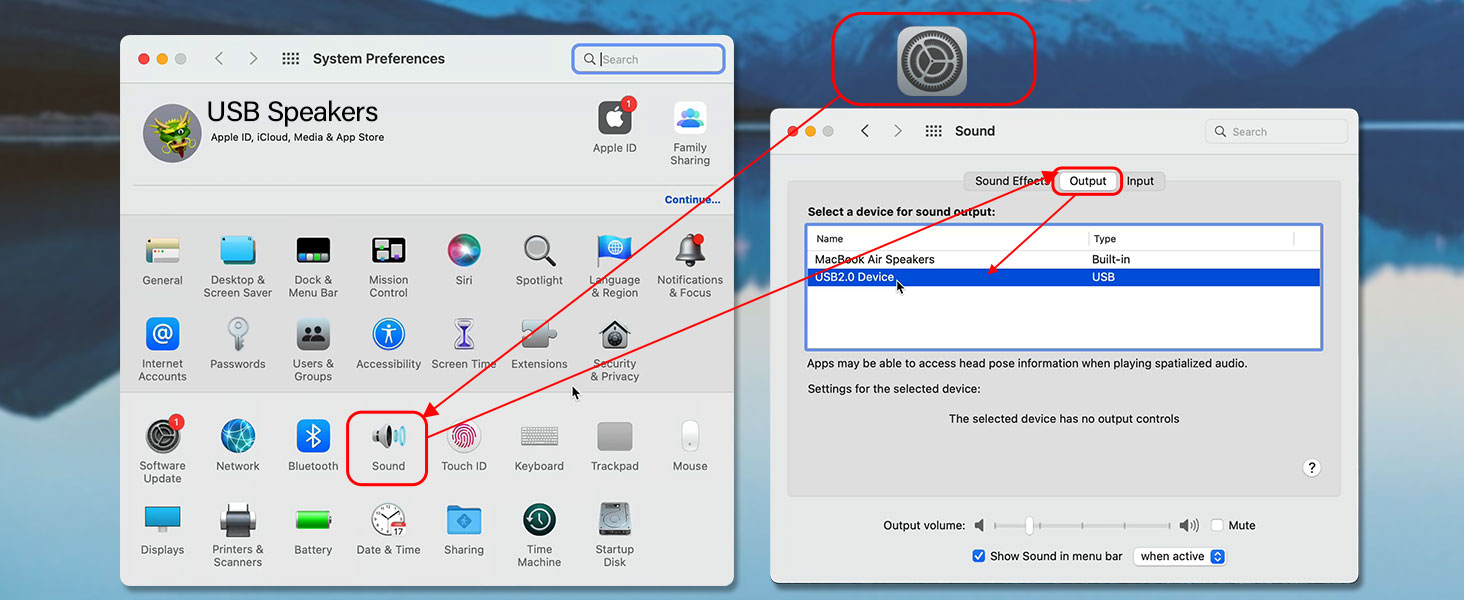Click the Continue... link
Image resolution: width=1464 pixels, height=600 pixels.
[692, 200]
